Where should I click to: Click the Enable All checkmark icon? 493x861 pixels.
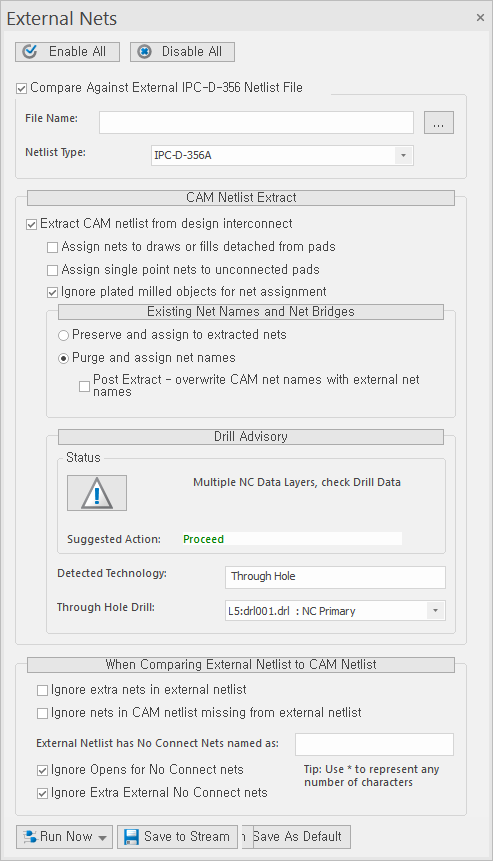click(30, 52)
